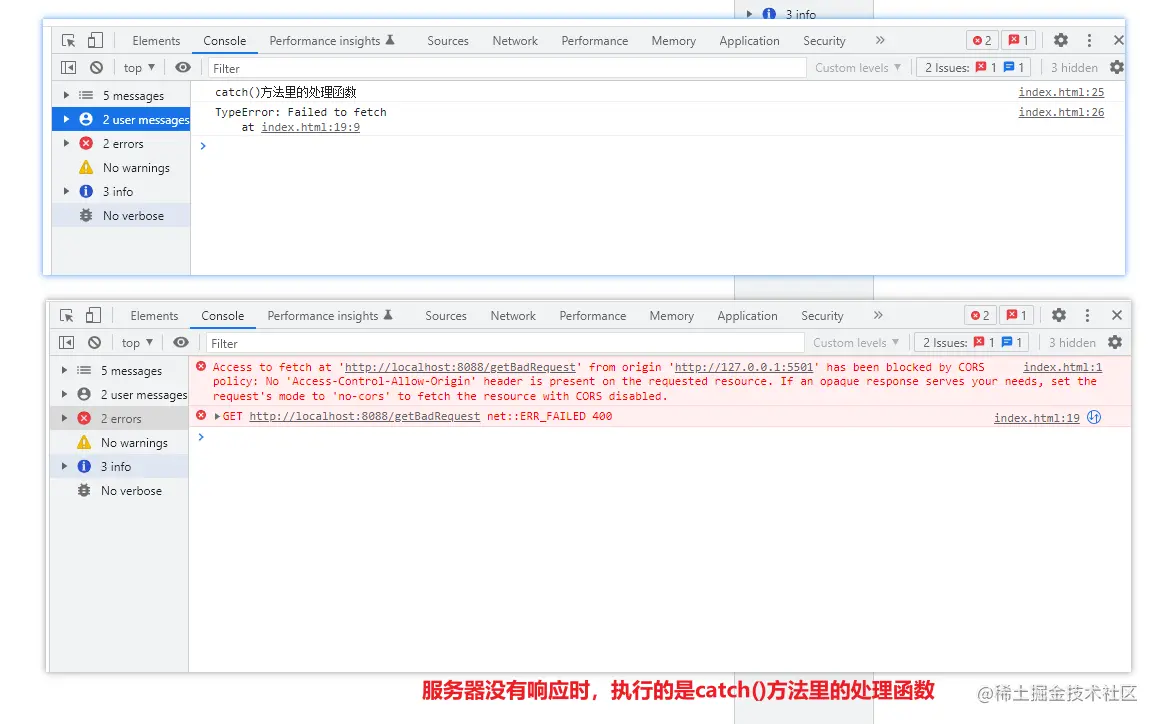Expand 2 errors group in upper sidebar

pyautogui.click(x=66, y=143)
